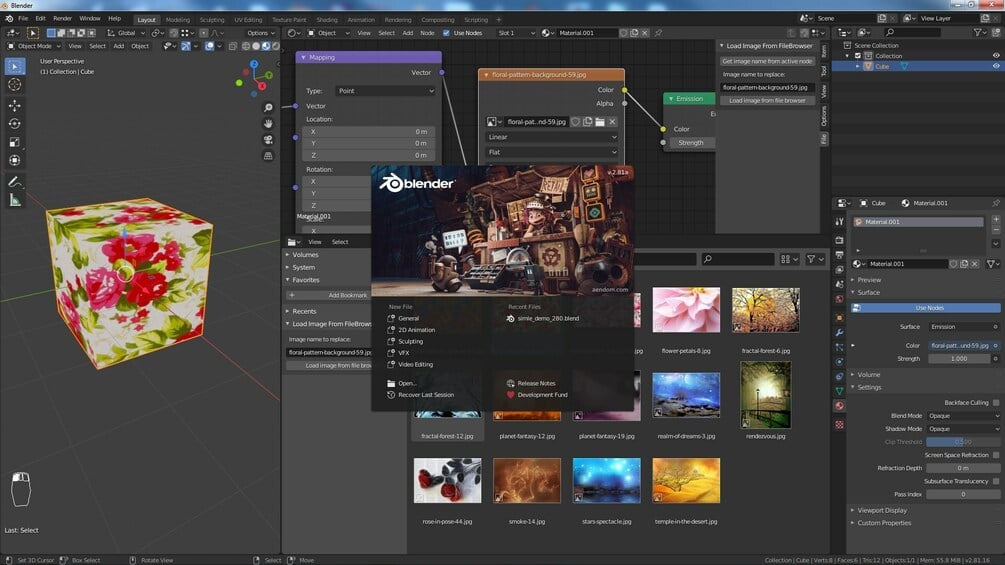The height and width of the screenshot is (565, 1005).
Task: Open the Linear interpolation dropdown
Action: pyautogui.click(x=552, y=137)
